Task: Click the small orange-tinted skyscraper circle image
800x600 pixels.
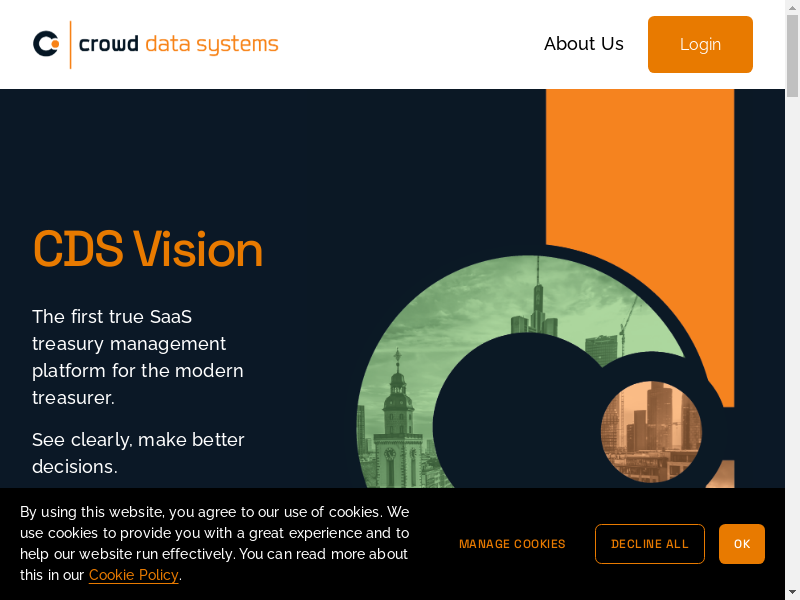Action: [651, 431]
